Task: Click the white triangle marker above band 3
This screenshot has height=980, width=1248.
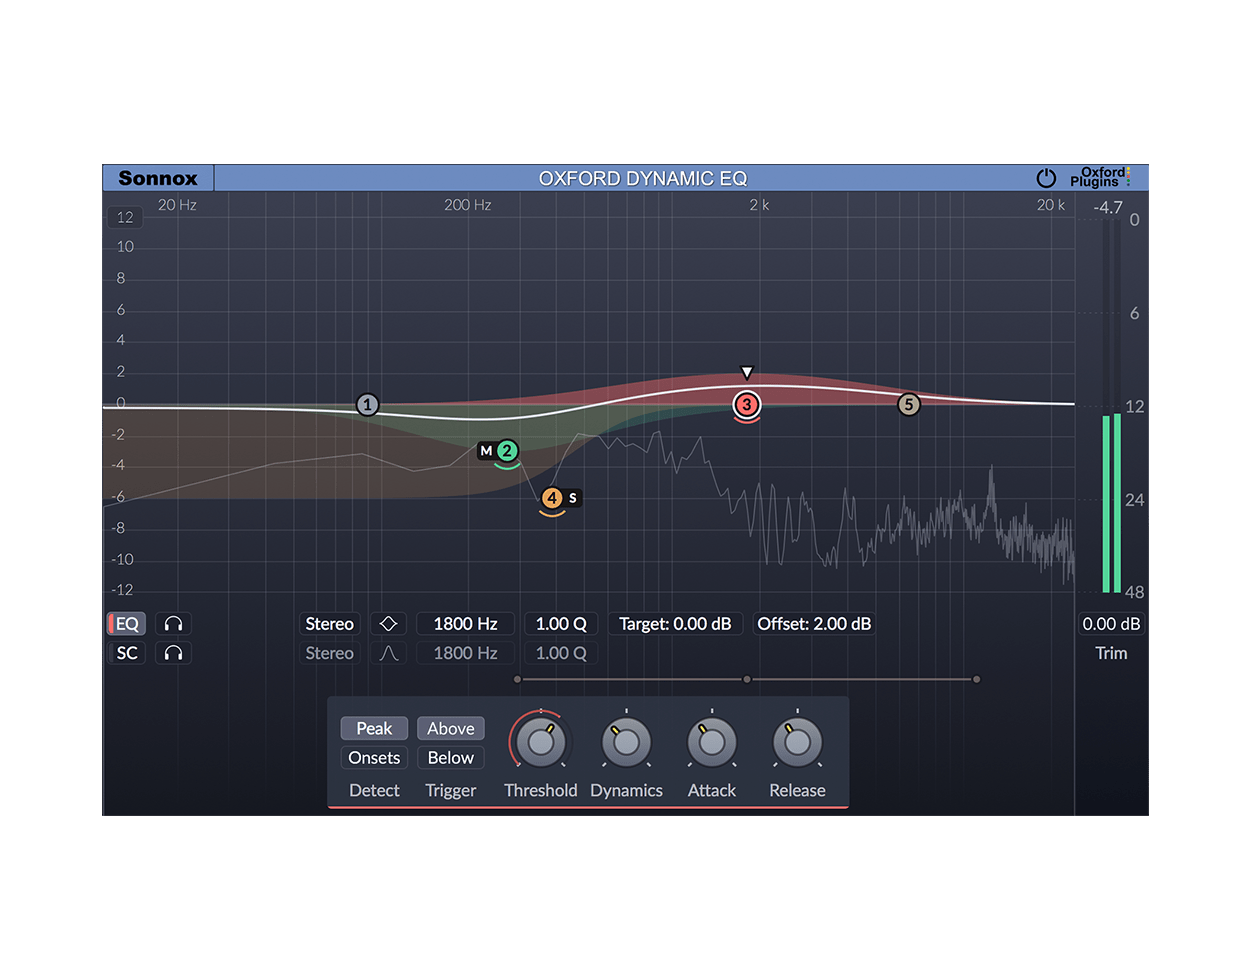Action: [x=746, y=373]
